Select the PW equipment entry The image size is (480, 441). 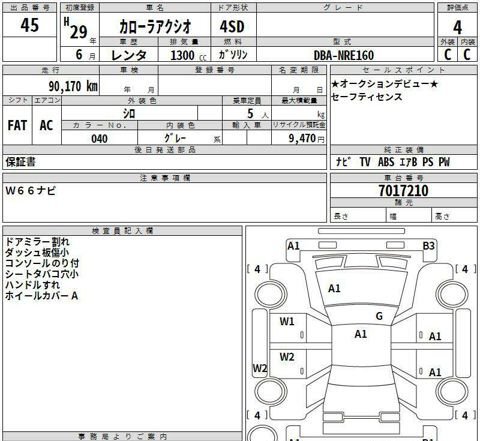click(x=444, y=162)
